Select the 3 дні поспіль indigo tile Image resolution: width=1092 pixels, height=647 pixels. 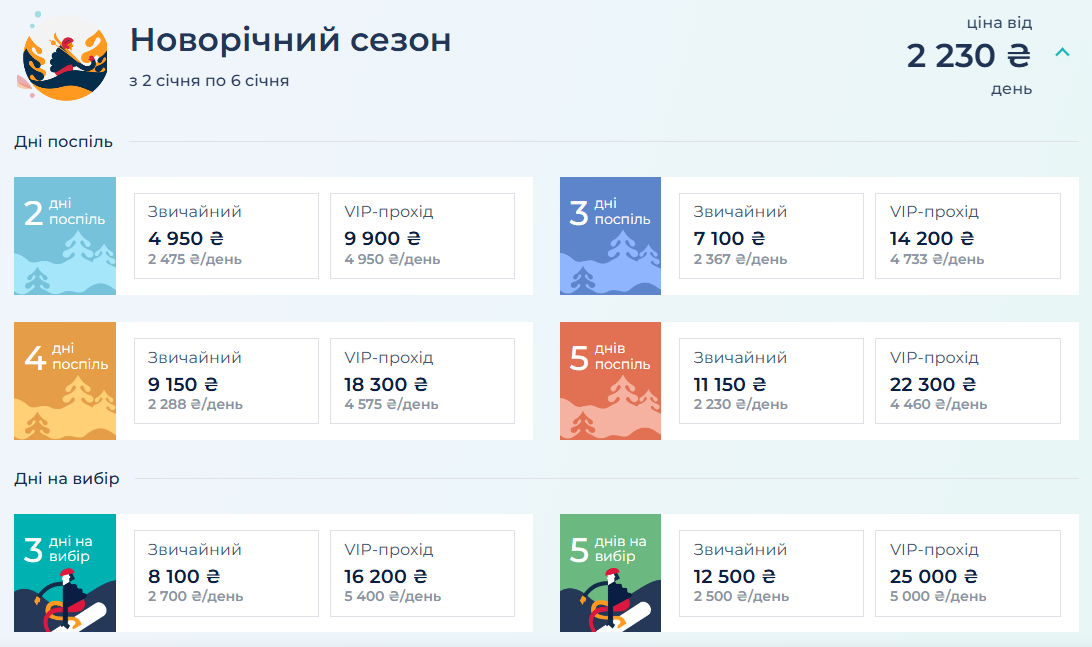pyautogui.click(x=610, y=236)
